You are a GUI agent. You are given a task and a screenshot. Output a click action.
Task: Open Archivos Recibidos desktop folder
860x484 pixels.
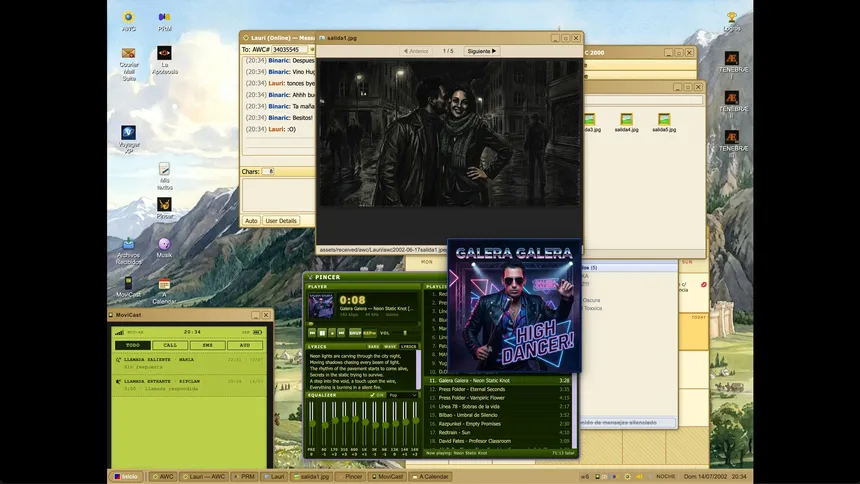pyautogui.click(x=128, y=251)
